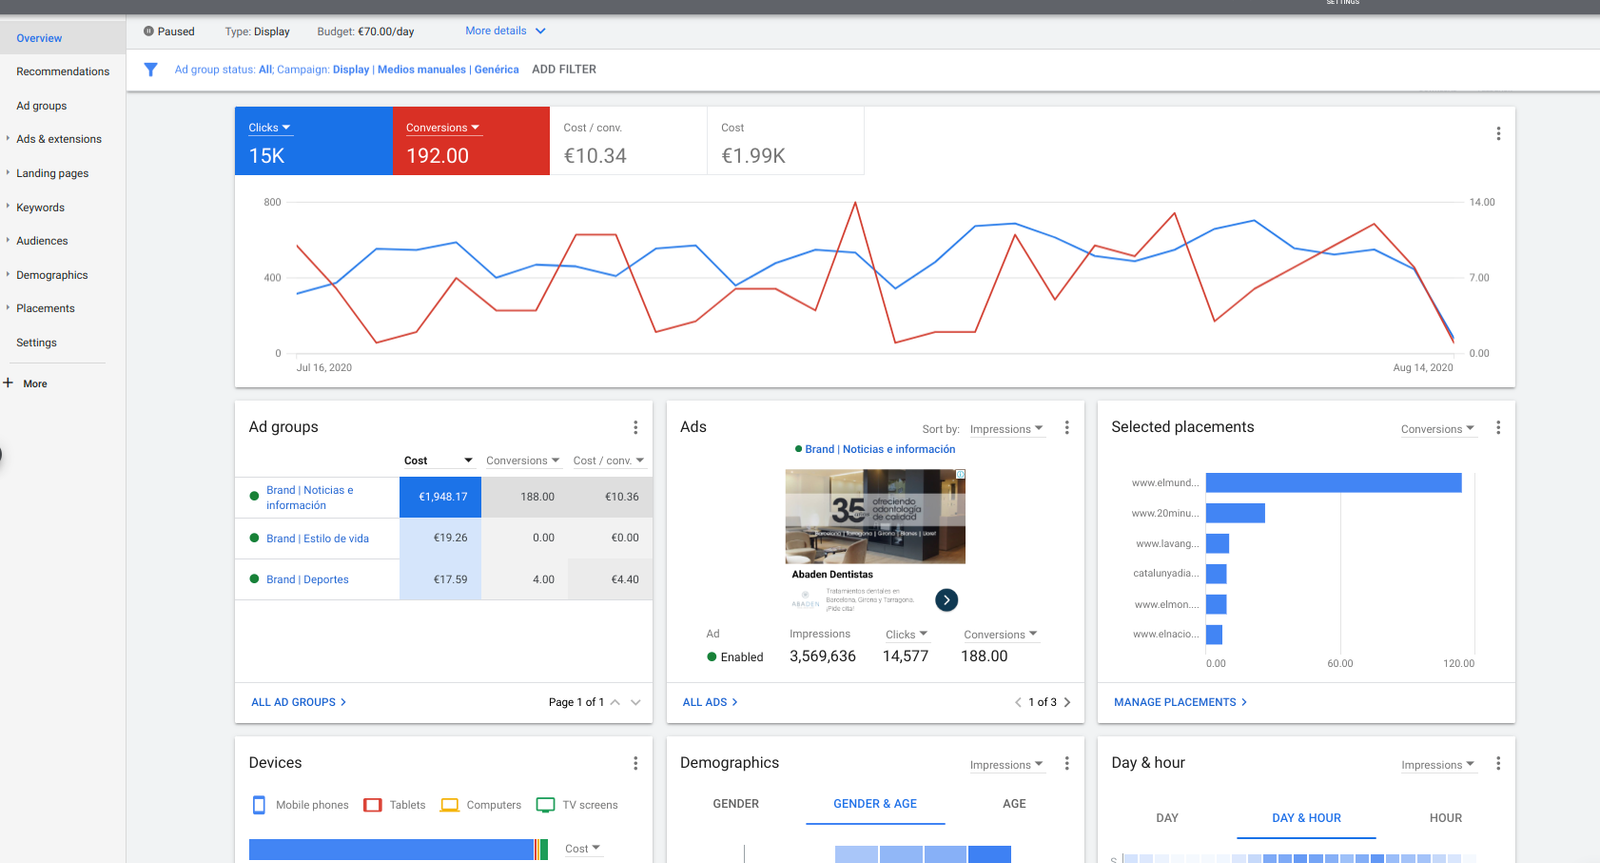Screen dimensions: 1600x863
Task: Open the Ads card three-dot menu
Action: click(1067, 428)
